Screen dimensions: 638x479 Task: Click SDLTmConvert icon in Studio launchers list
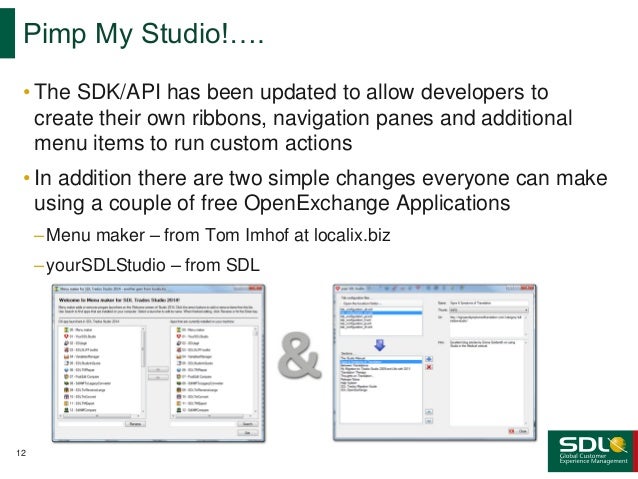(66, 396)
